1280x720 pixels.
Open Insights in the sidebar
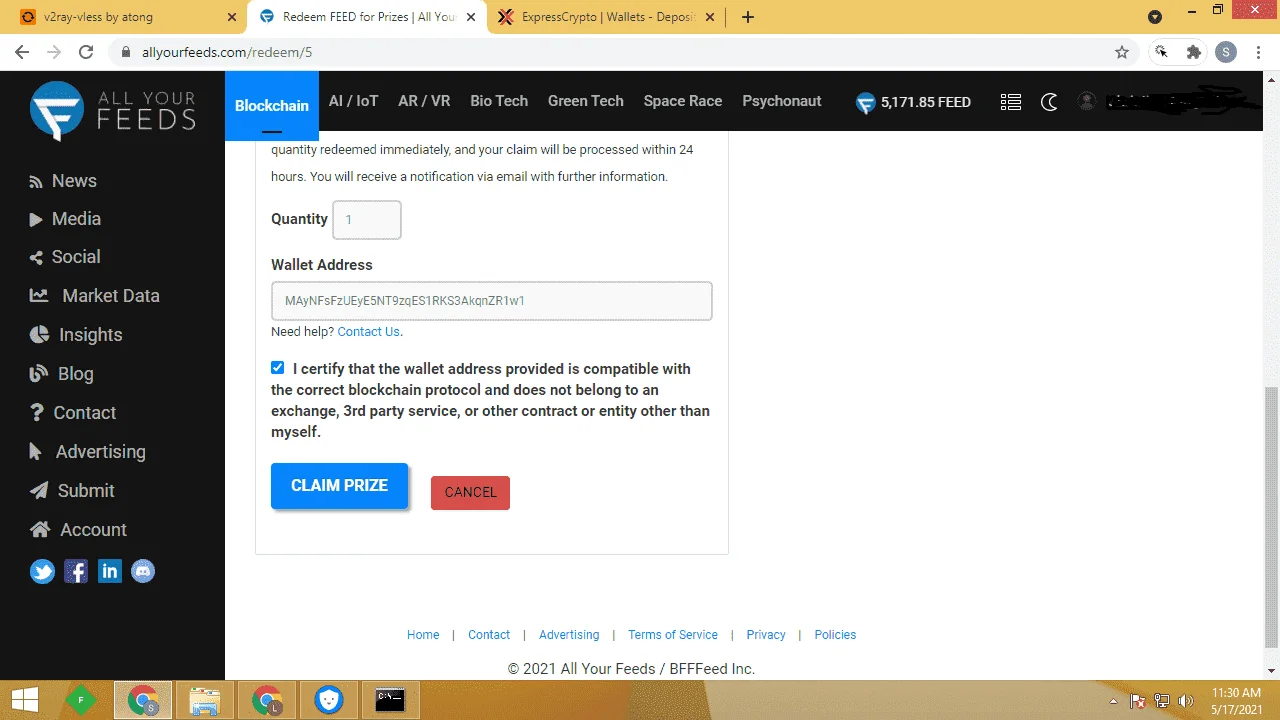[76, 335]
